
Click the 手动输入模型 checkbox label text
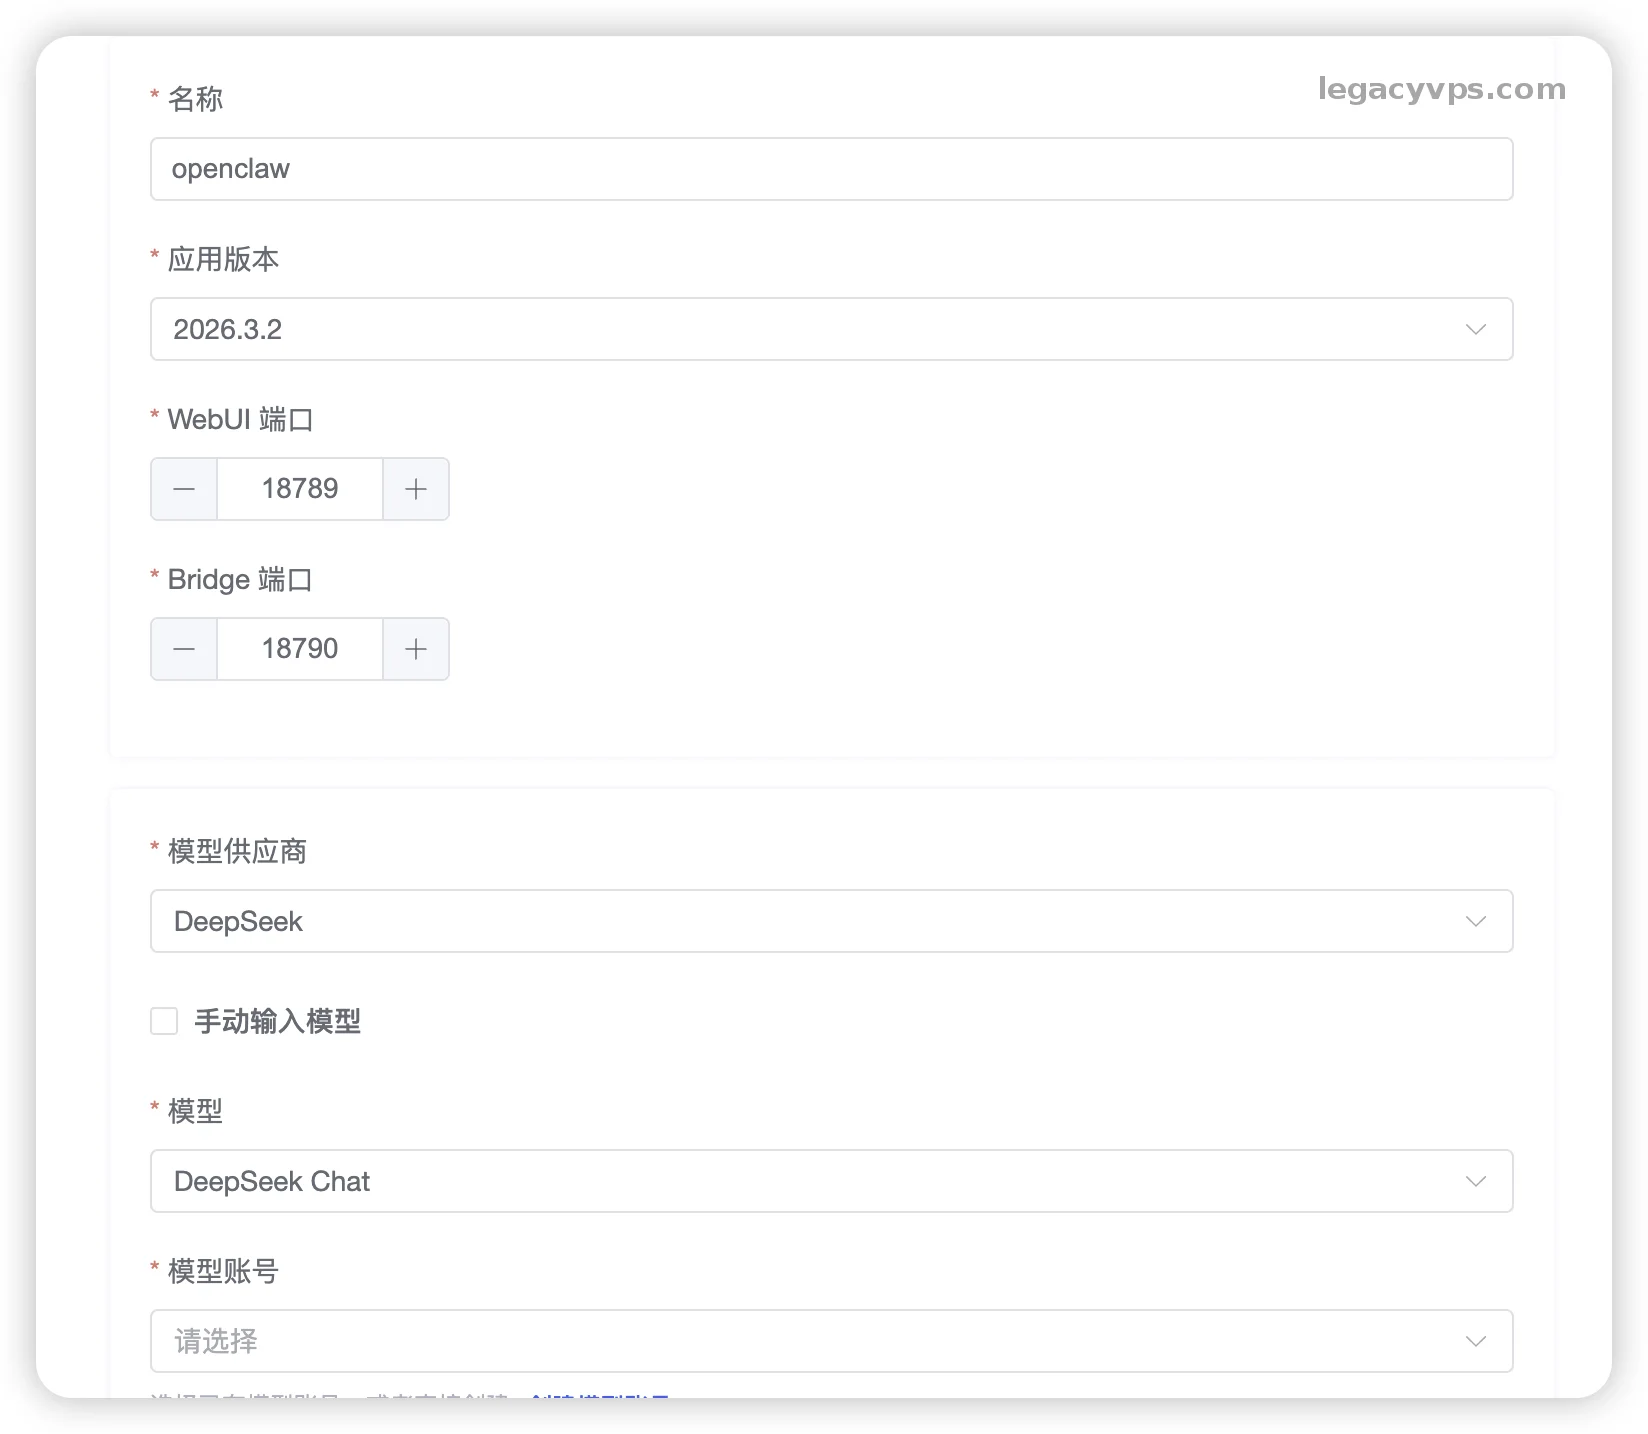[277, 1021]
